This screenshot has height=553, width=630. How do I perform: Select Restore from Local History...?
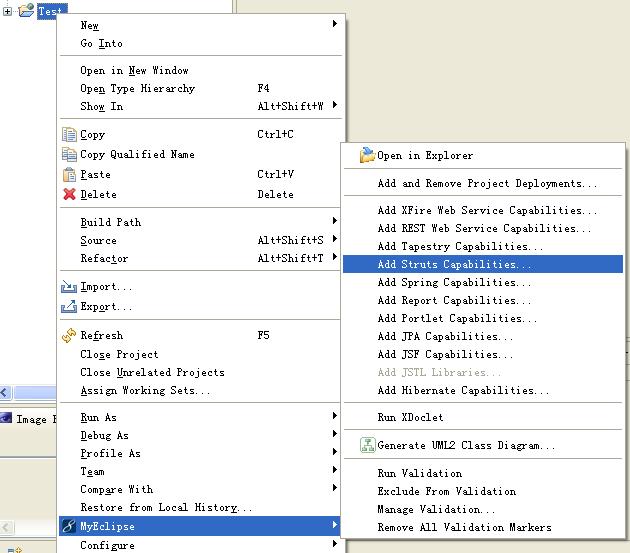pyautogui.click(x=200, y=507)
